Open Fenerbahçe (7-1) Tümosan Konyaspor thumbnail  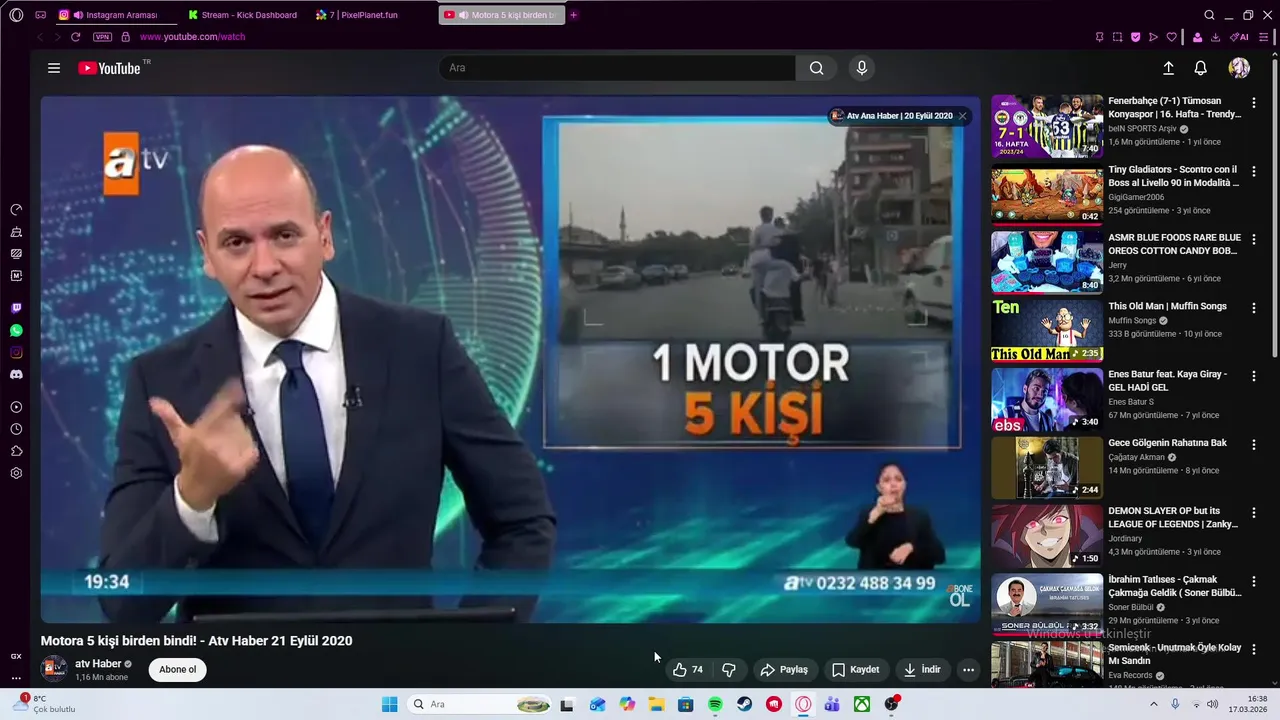coord(1047,126)
